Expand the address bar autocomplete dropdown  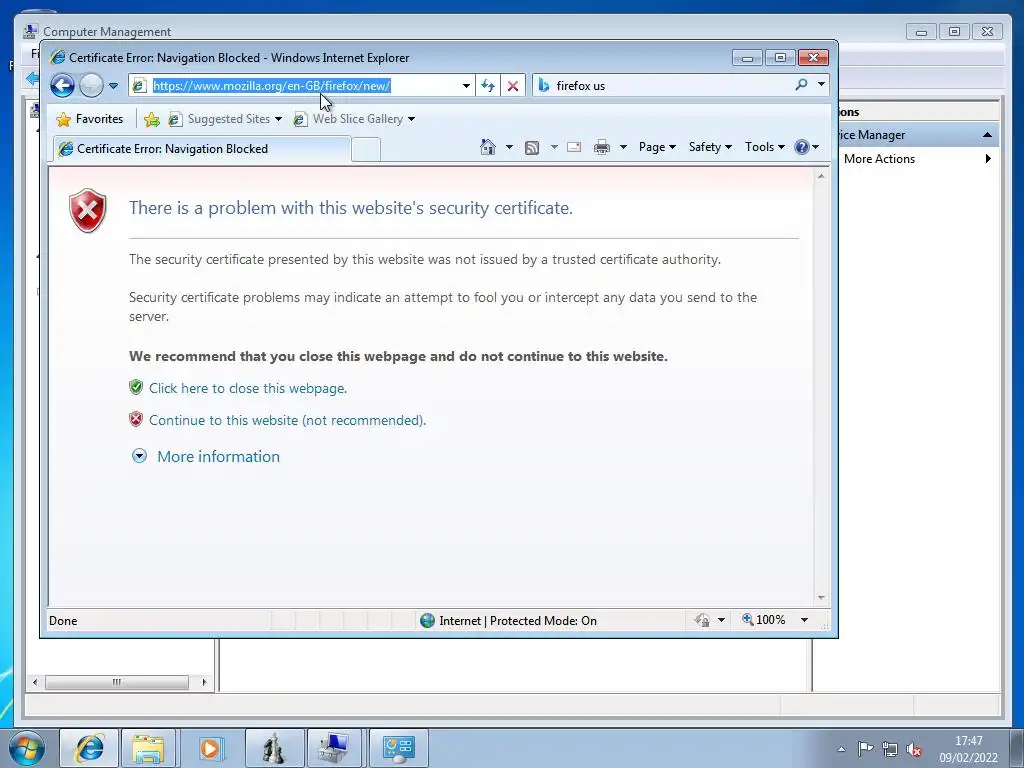coord(466,86)
